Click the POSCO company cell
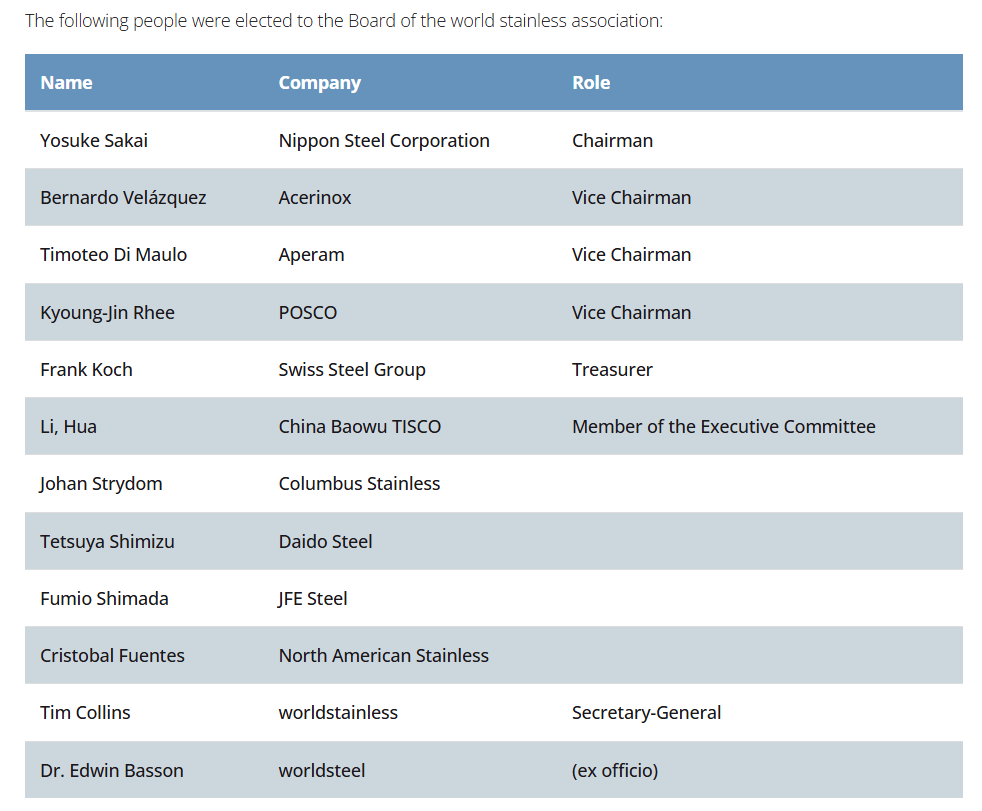This screenshot has width=982, height=811. tap(308, 313)
